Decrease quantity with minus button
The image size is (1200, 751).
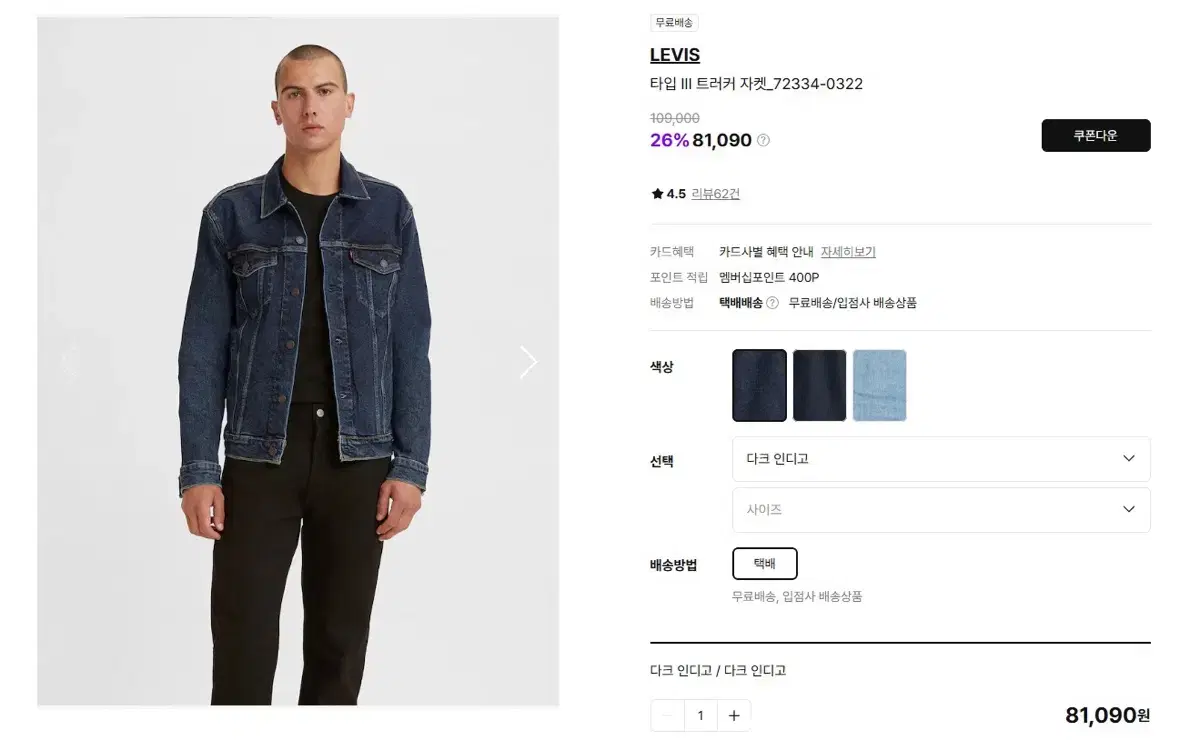click(668, 715)
